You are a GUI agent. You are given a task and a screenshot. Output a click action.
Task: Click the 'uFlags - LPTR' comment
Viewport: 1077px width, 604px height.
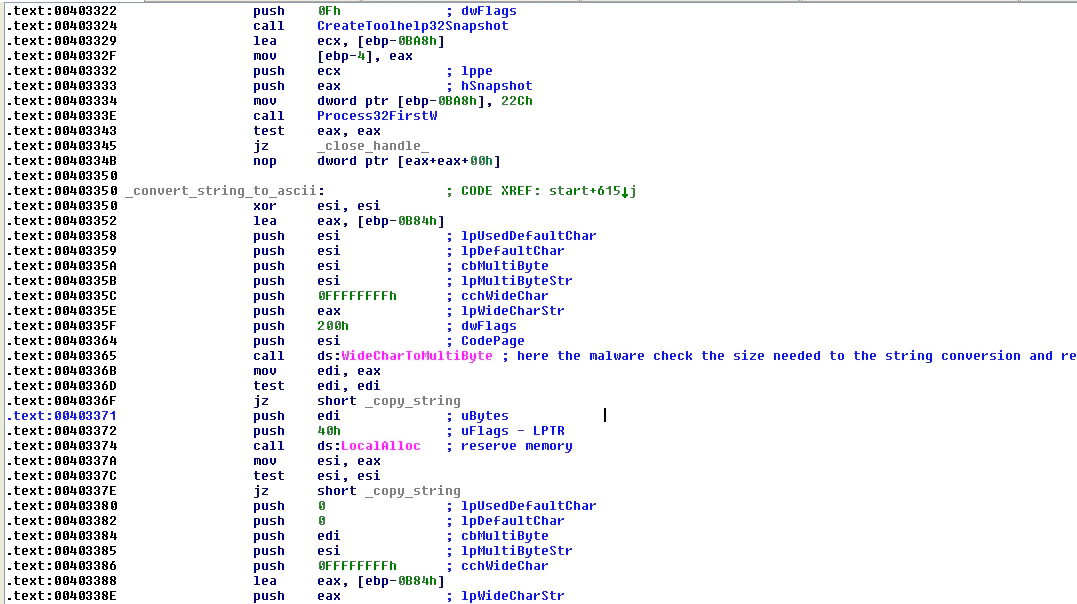[x=512, y=431]
